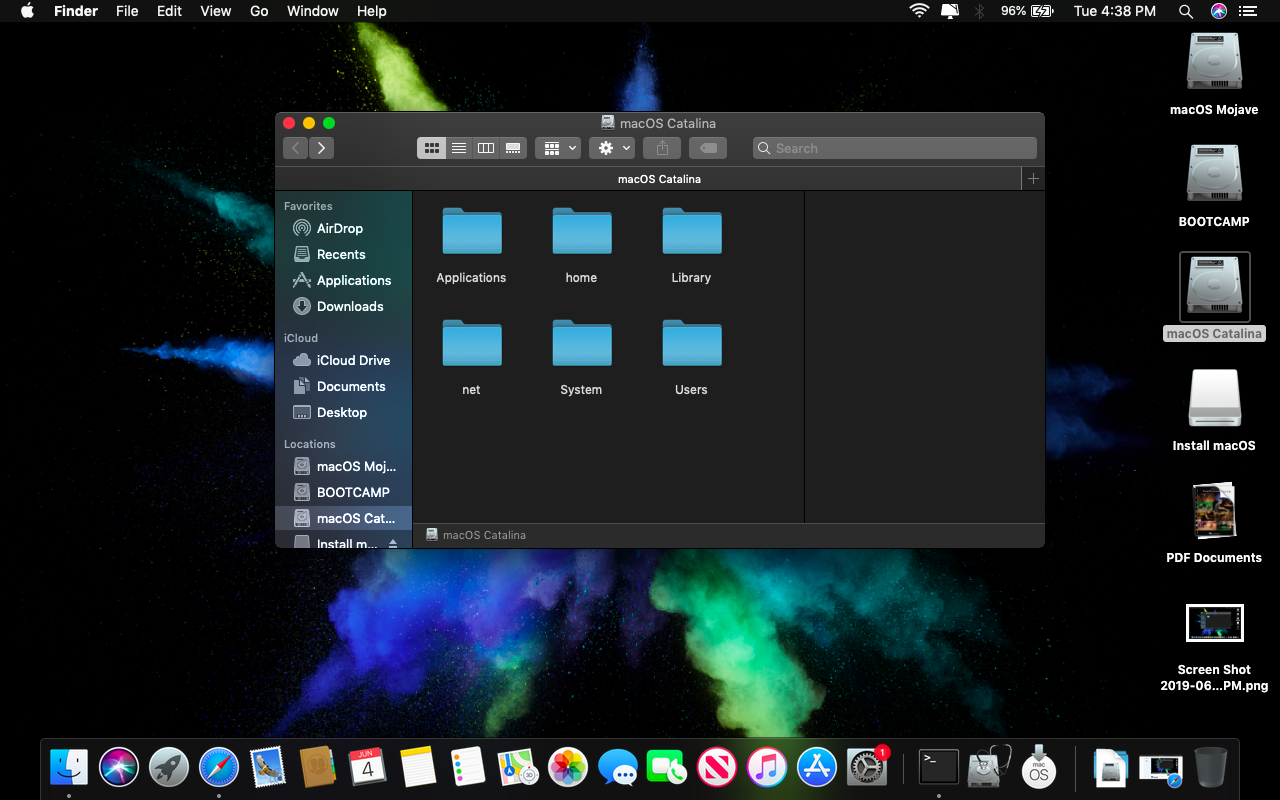Add a new Finder tab with plus
Screen dimensions: 1280x800
click(x=1033, y=179)
